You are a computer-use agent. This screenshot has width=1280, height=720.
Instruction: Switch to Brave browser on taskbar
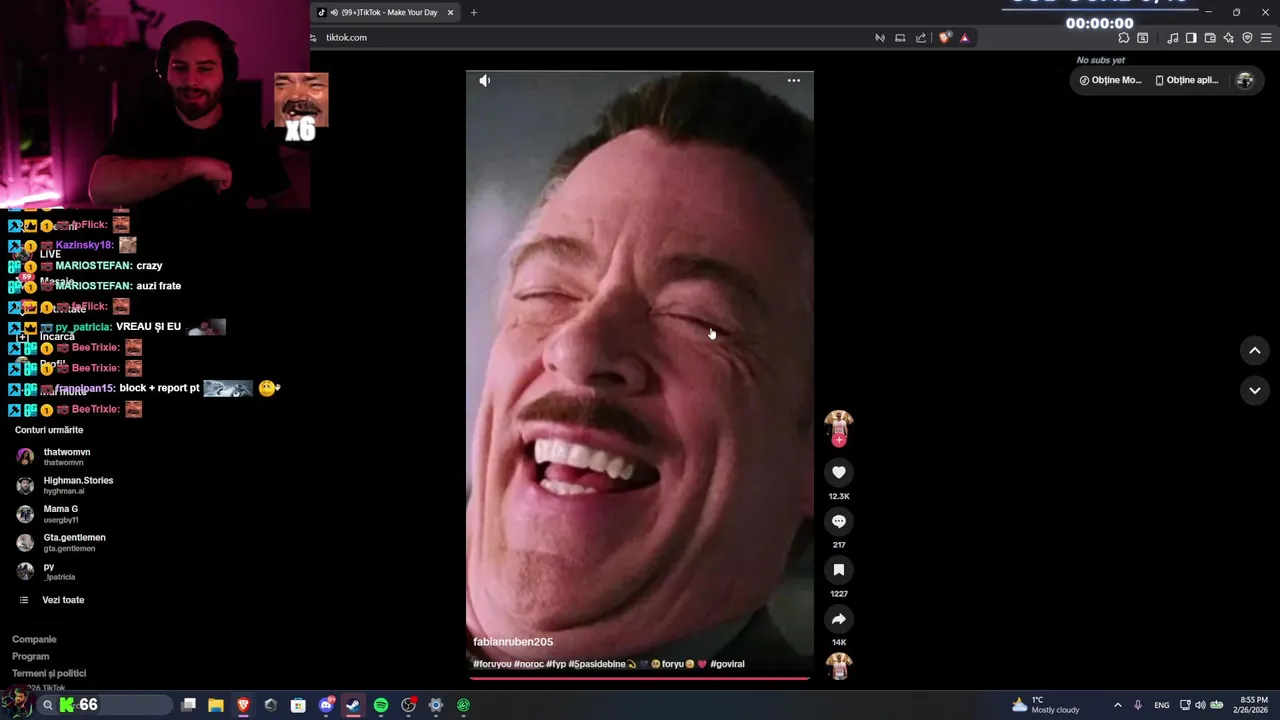[x=243, y=705]
